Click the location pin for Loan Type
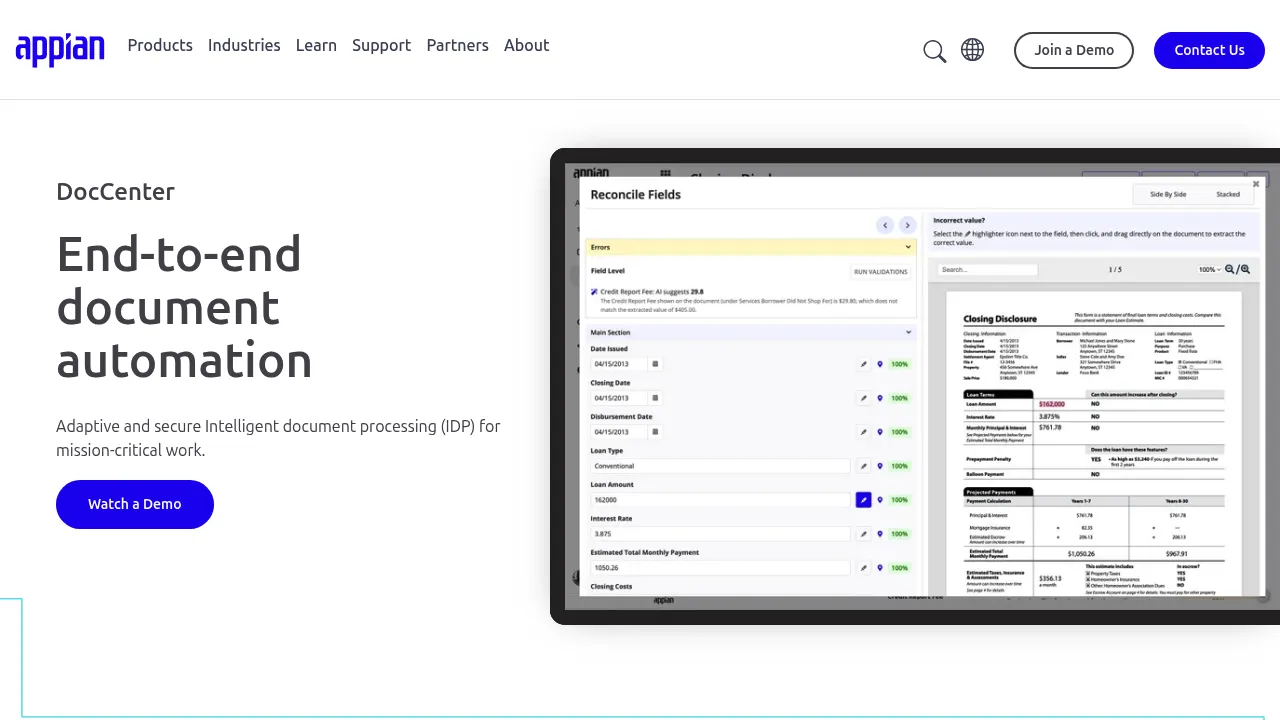Viewport: 1280px width, 720px height. (880, 466)
